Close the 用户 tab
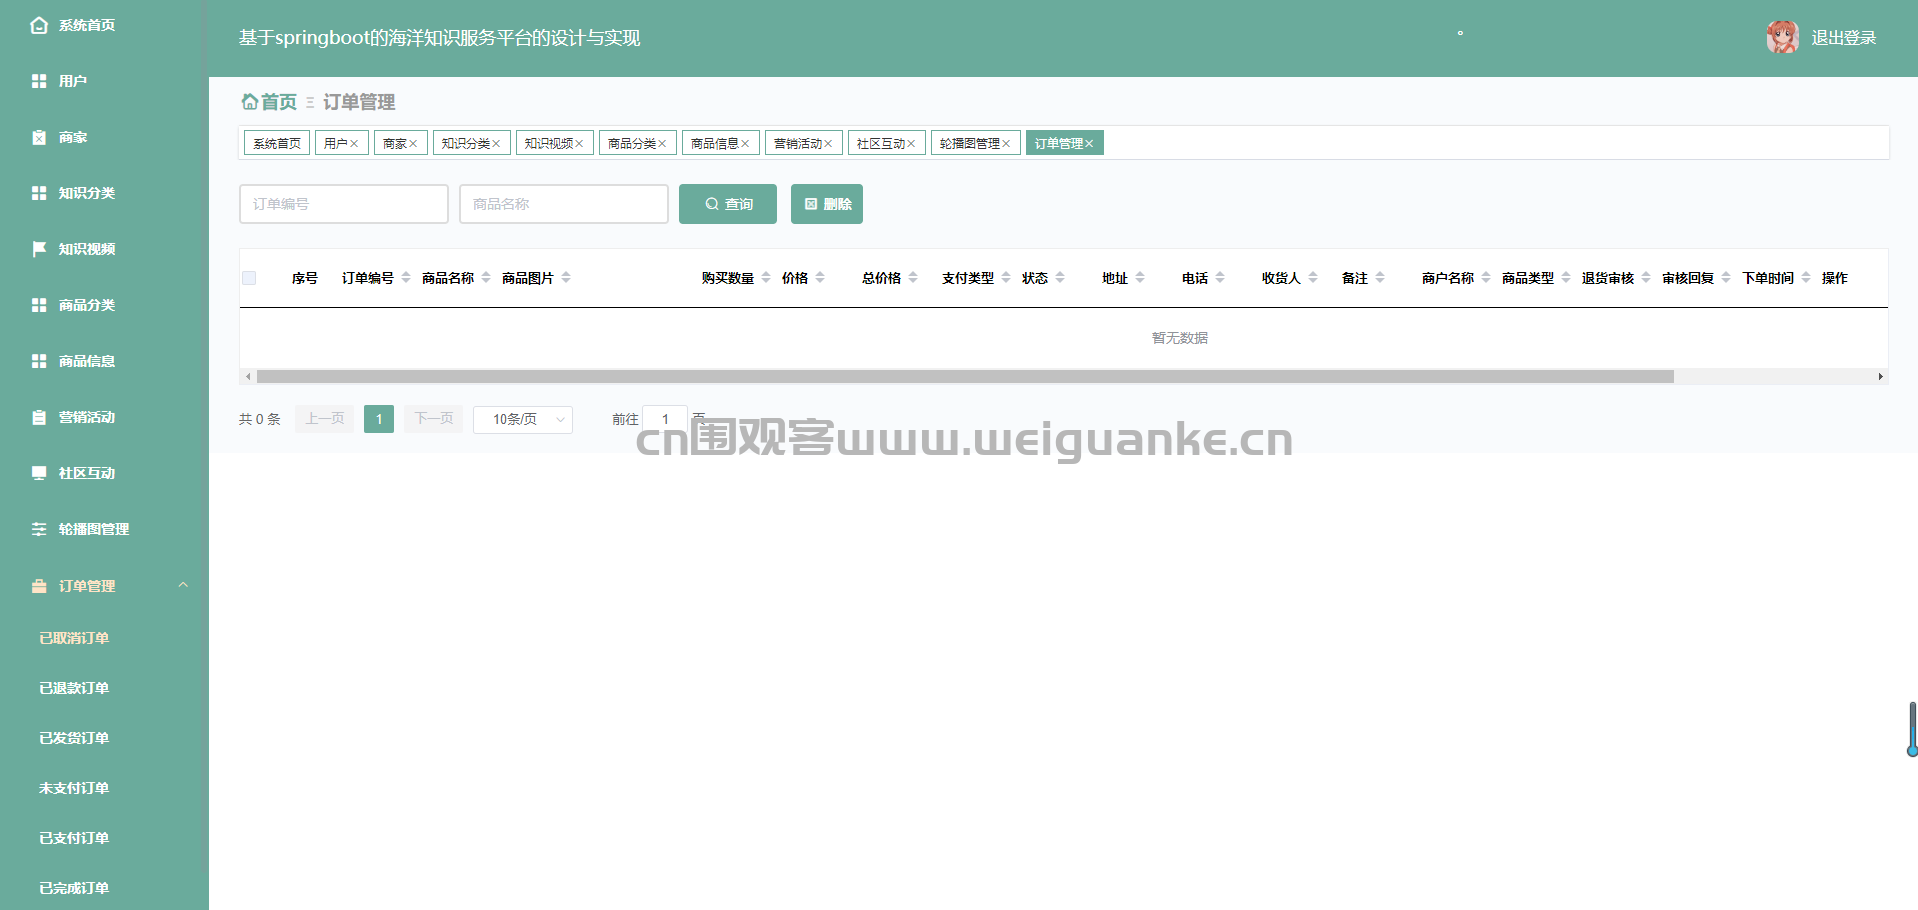 (x=354, y=144)
